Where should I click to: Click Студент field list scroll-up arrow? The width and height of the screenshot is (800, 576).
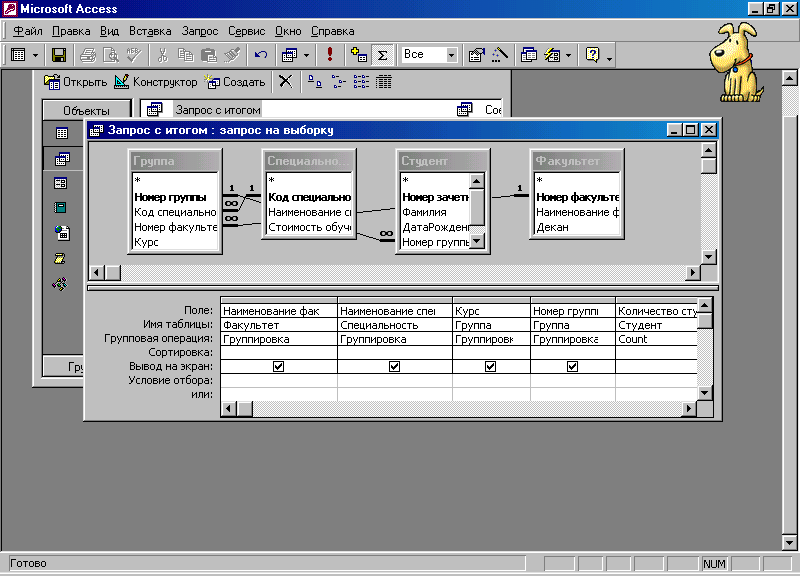477,181
